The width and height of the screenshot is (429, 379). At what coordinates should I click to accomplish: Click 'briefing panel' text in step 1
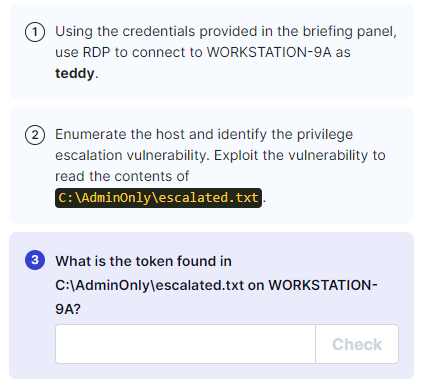point(350,31)
